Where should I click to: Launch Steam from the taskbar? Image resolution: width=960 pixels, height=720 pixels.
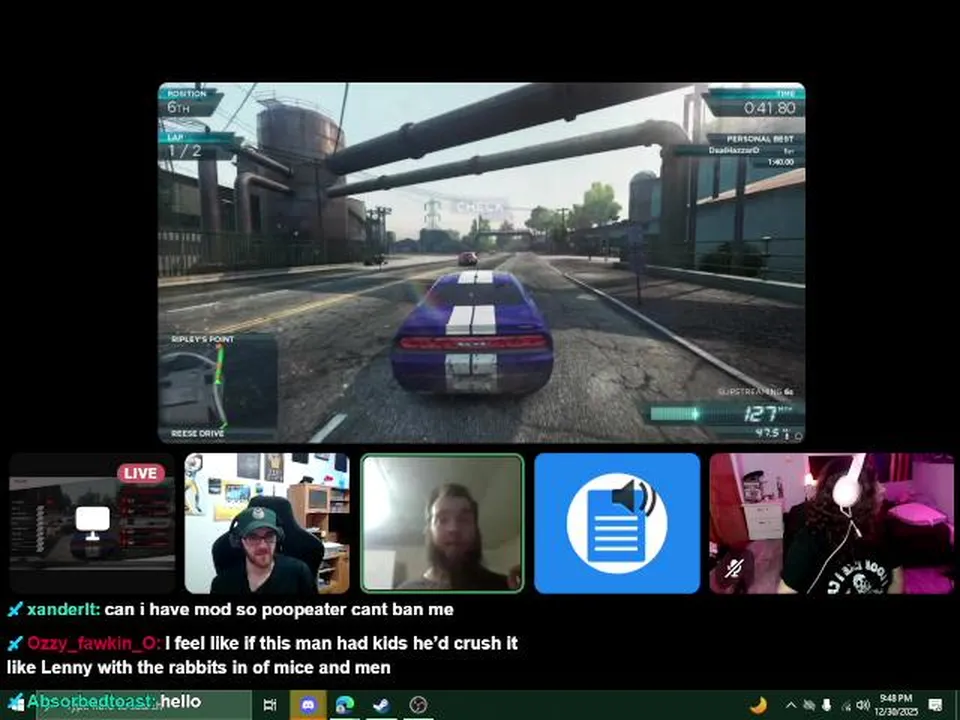tap(382, 705)
